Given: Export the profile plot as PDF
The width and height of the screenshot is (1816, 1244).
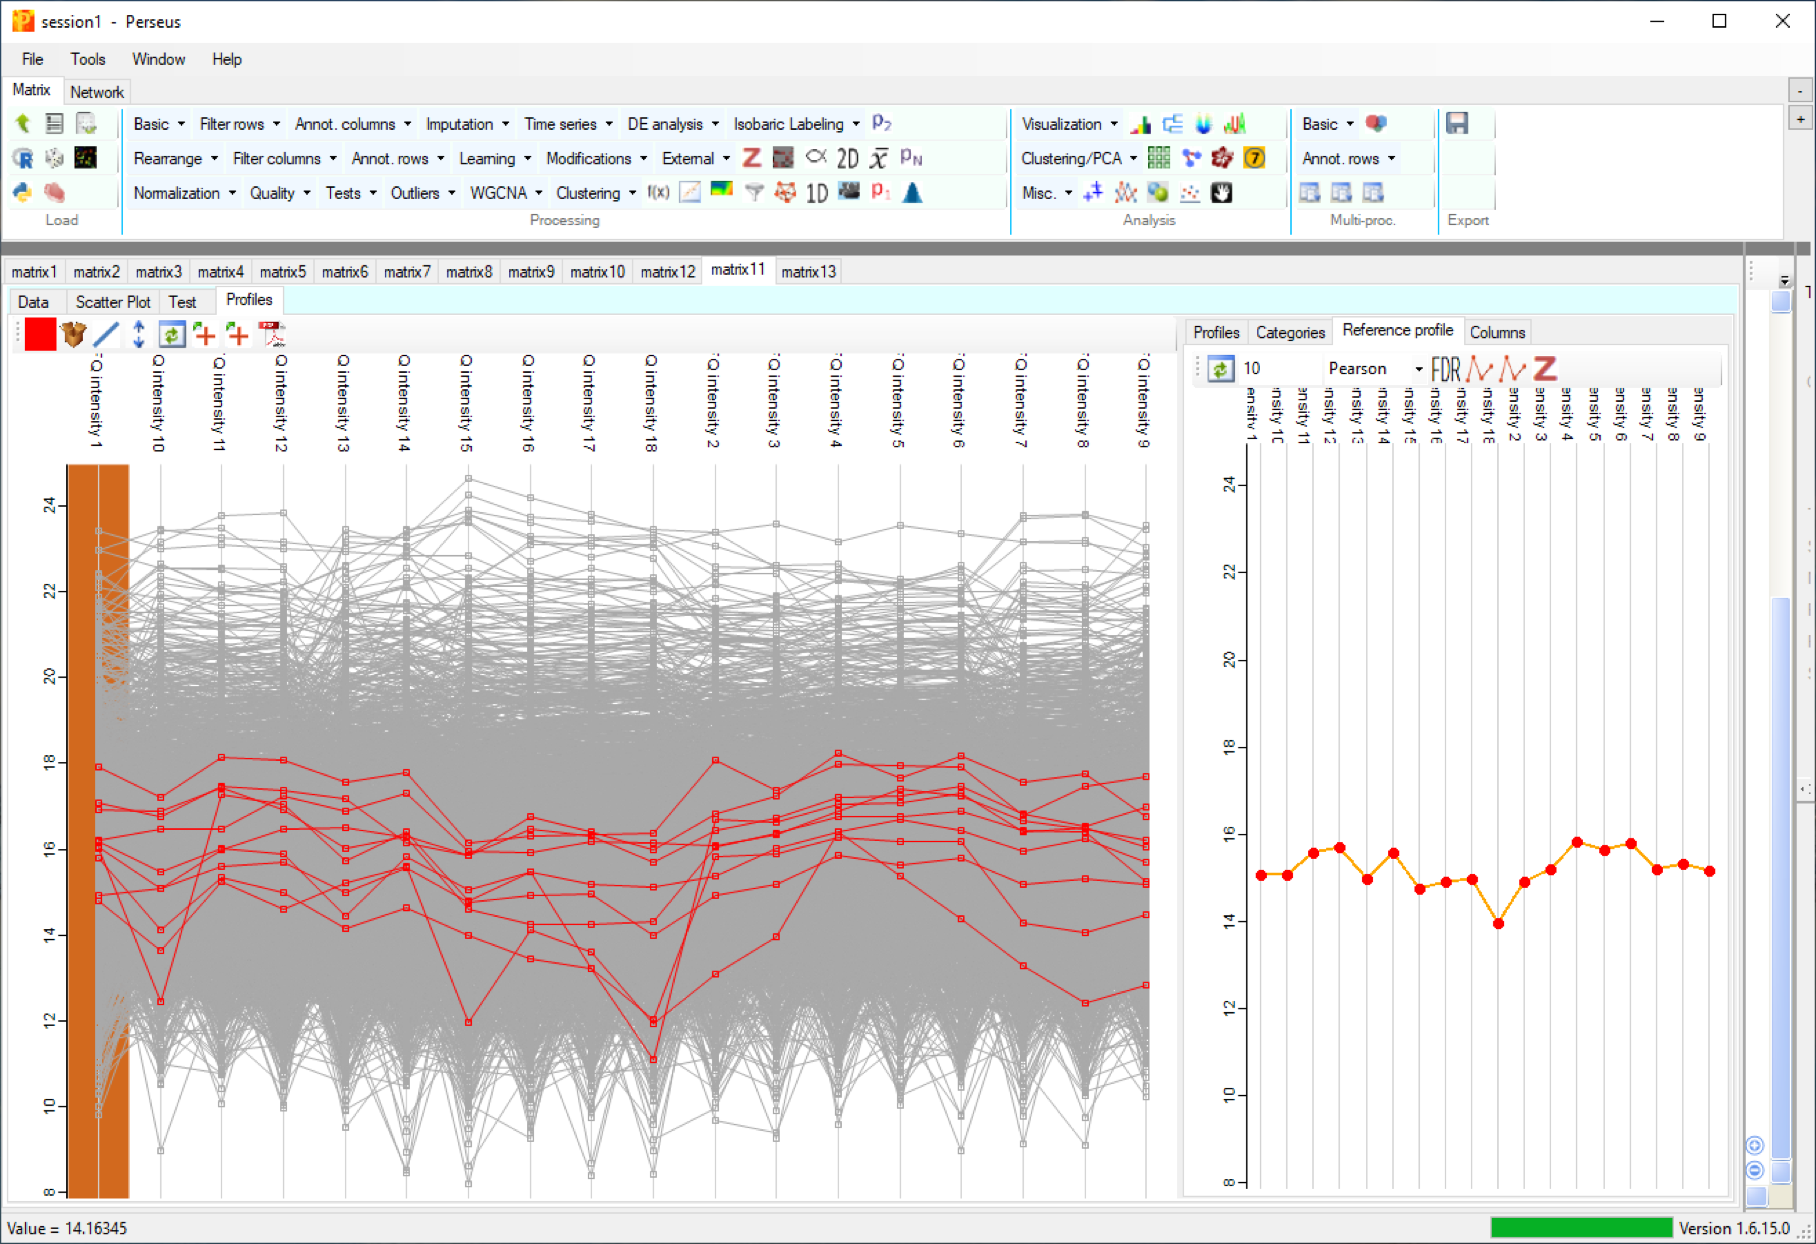Looking at the screenshot, I should pyautogui.click(x=271, y=334).
